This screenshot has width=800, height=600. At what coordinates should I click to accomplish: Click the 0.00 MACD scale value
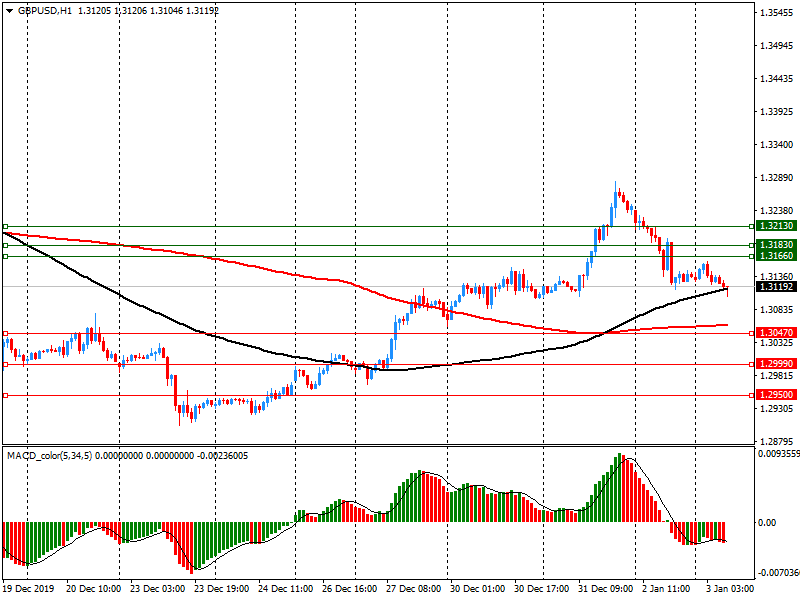767,522
